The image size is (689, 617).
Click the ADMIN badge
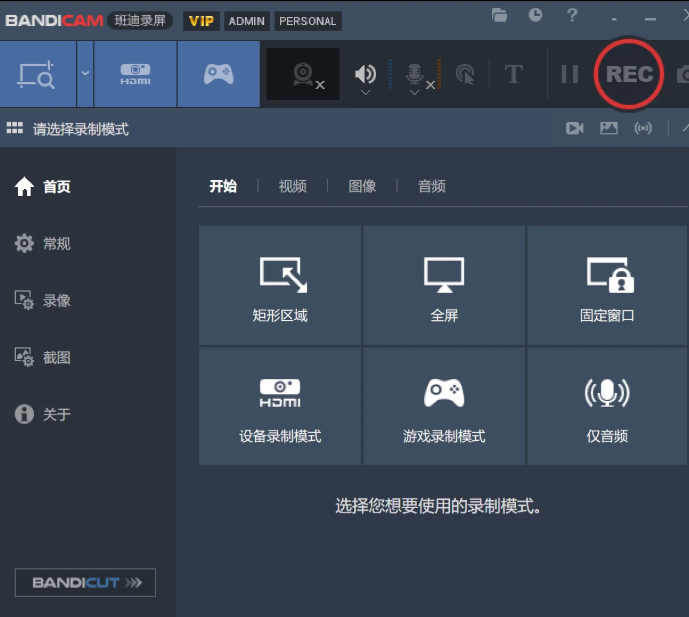(x=247, y=21)
